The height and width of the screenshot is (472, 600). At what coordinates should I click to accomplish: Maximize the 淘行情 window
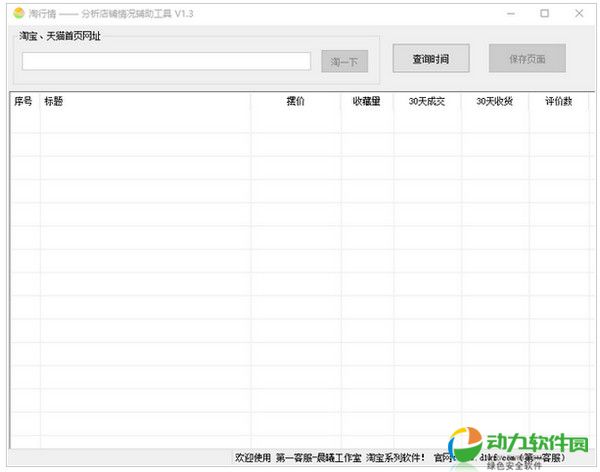[544, 13]
